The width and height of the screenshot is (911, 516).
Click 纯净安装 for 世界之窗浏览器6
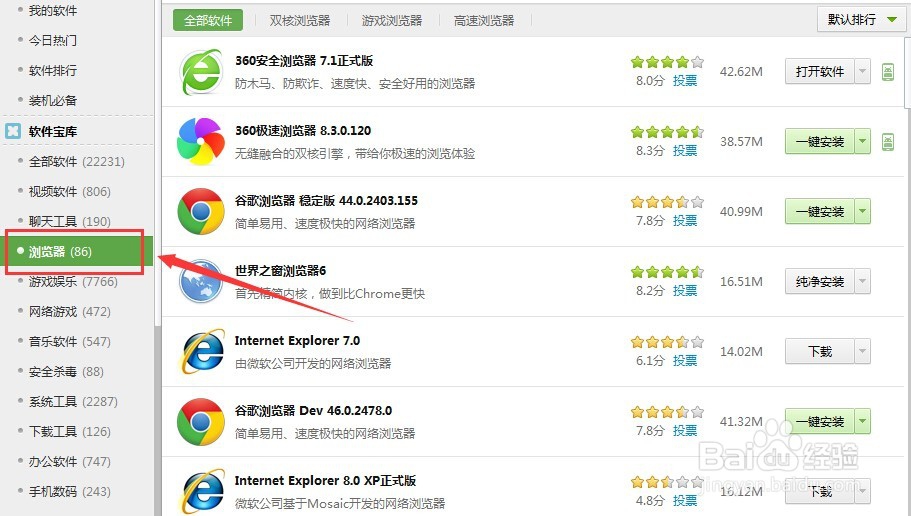820,281
